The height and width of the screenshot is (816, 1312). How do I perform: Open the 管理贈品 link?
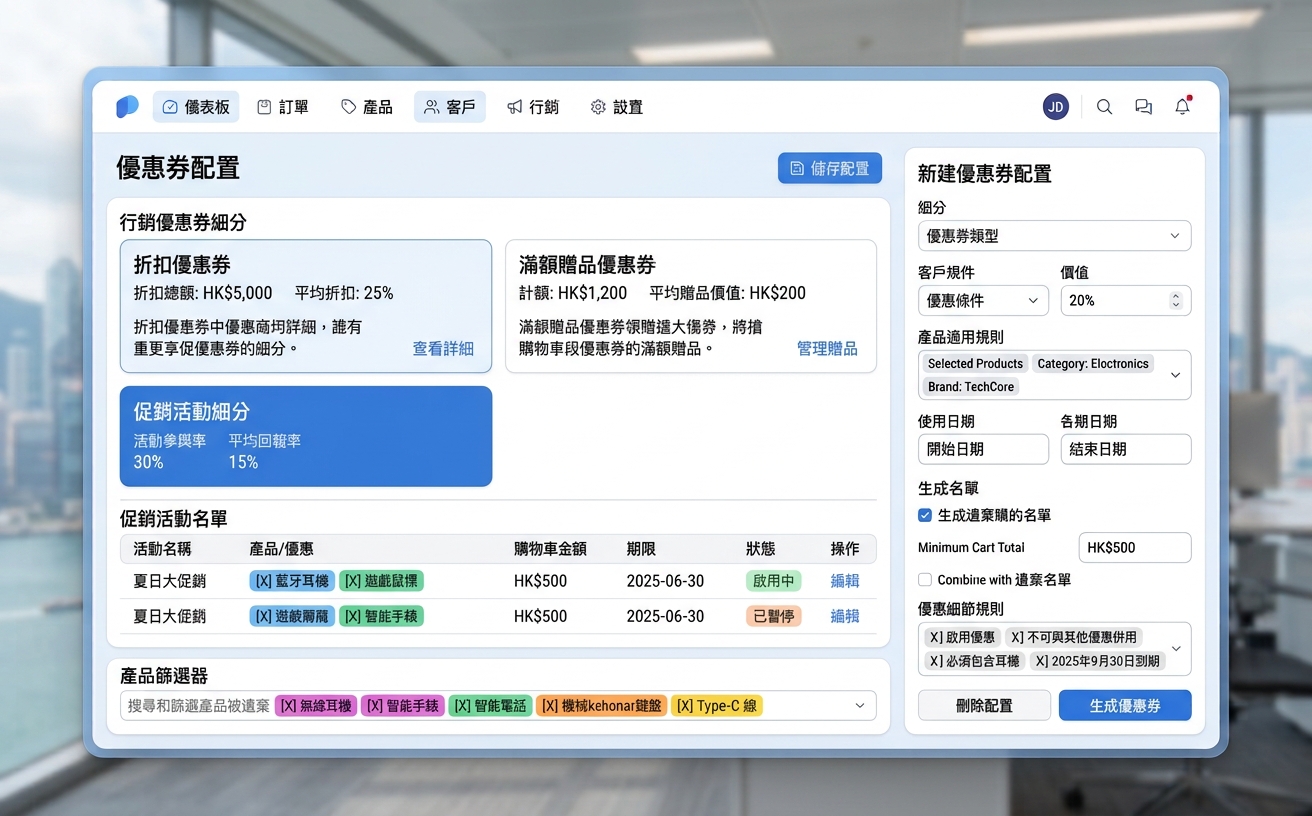pos(827,349)
